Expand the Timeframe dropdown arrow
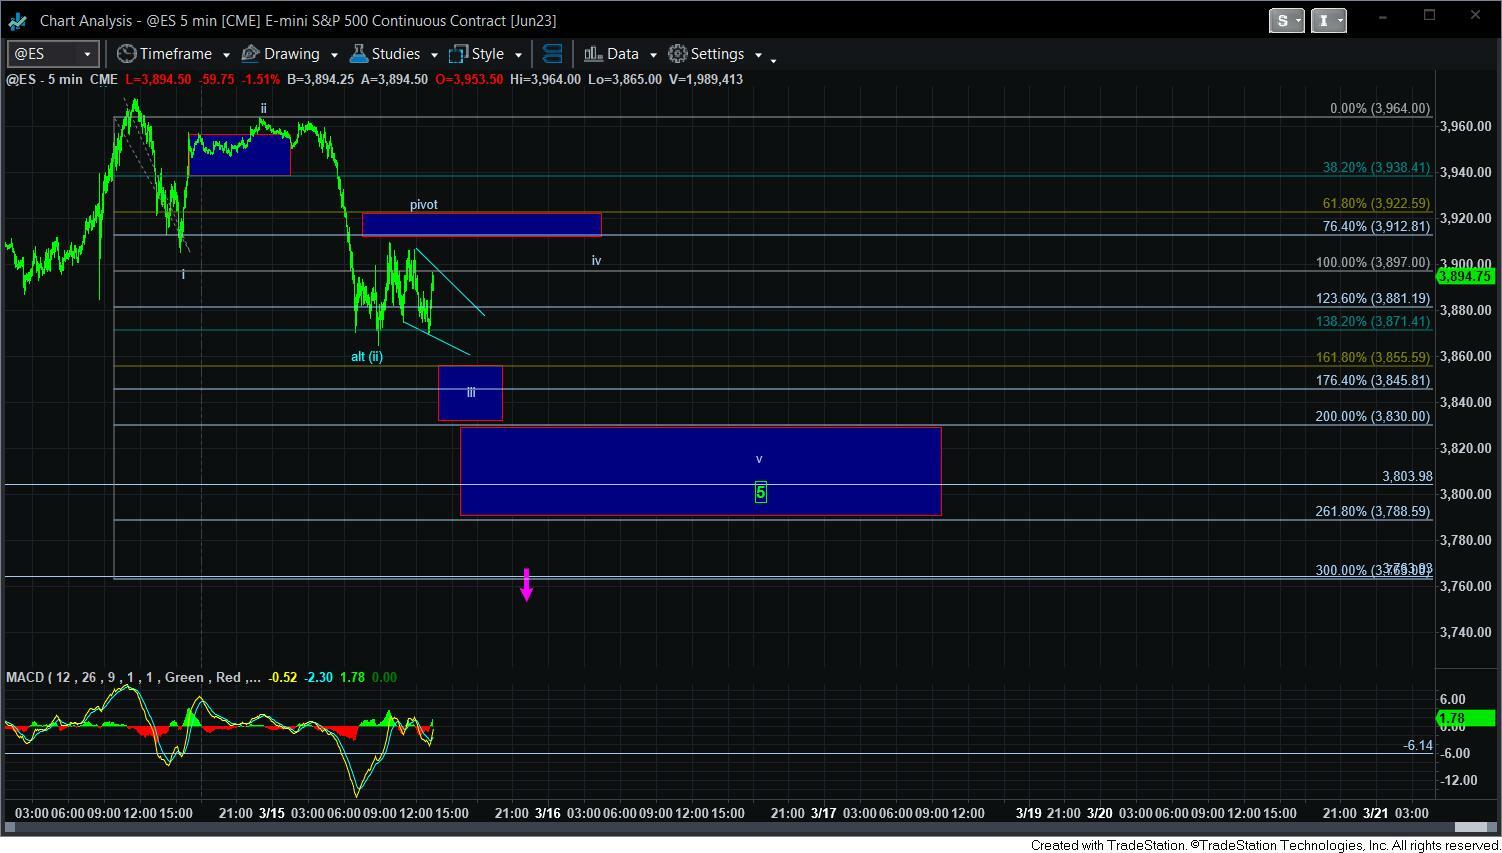1502x853 pixels. coord(226,55)
